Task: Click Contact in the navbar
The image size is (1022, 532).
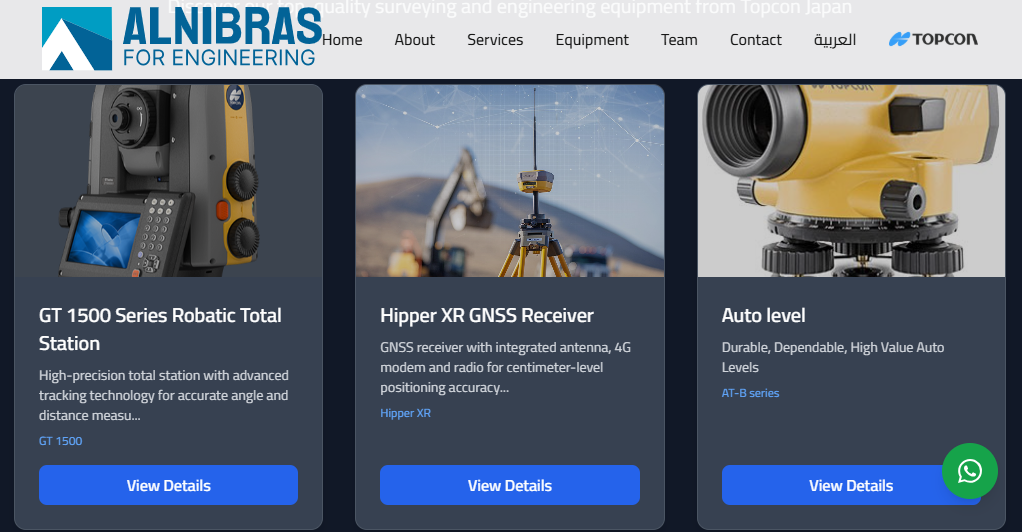Action: 755,40
